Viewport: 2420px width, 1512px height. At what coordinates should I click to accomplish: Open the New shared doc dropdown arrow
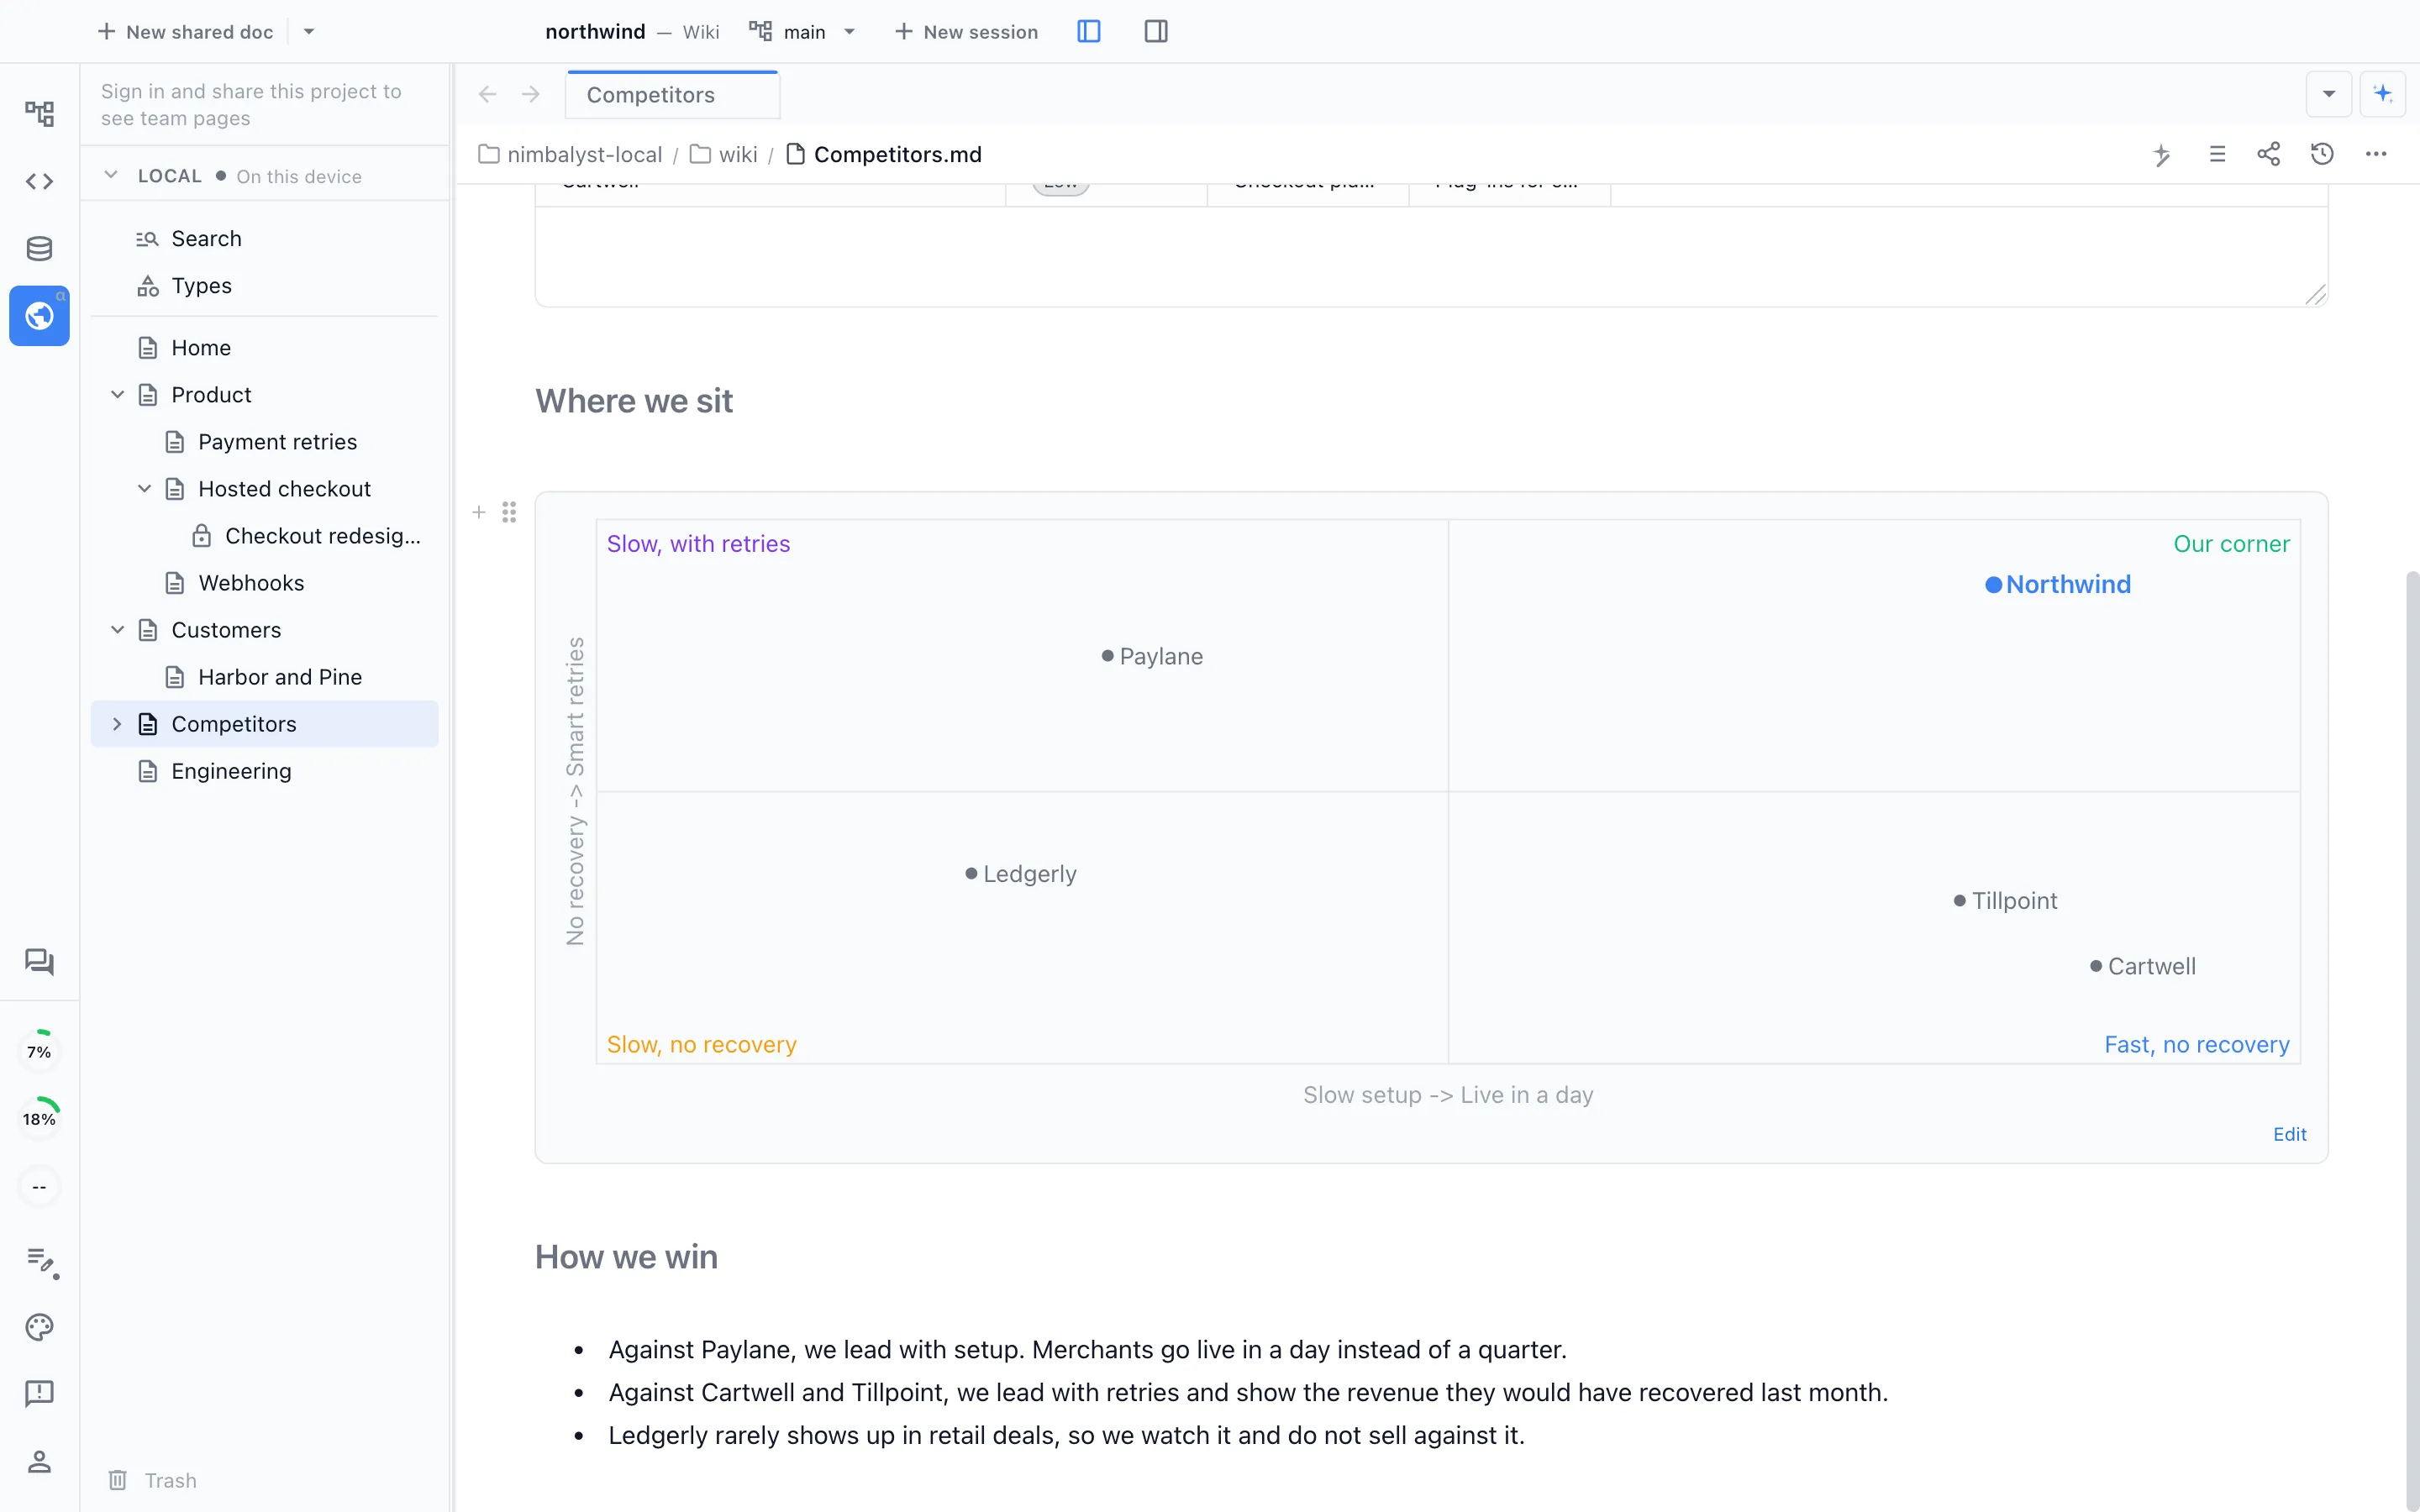pyautogui.click(x=309, y=31)
